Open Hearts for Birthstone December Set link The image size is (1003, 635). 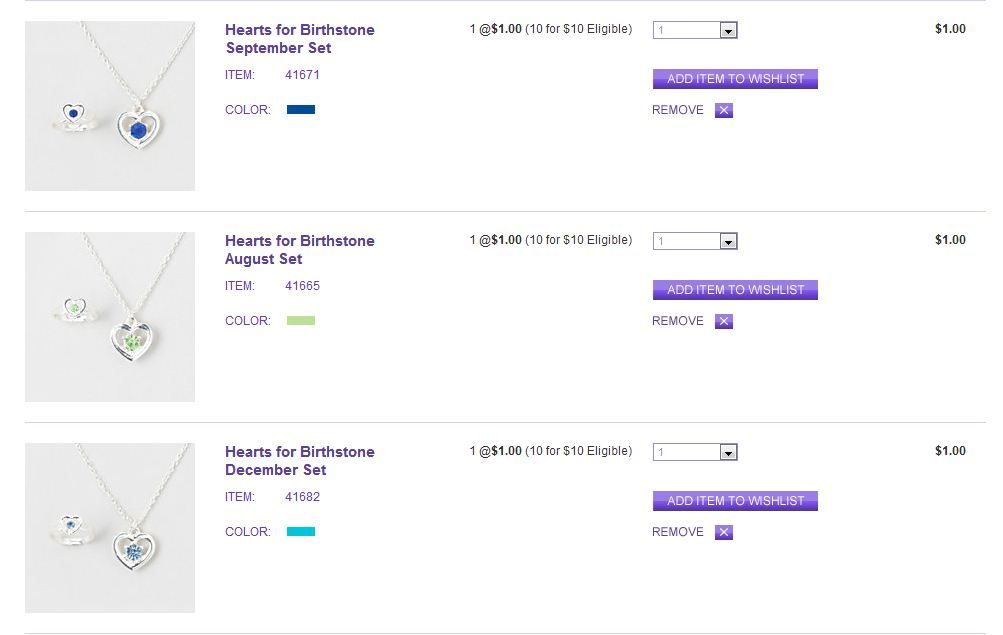coord(299,461)
